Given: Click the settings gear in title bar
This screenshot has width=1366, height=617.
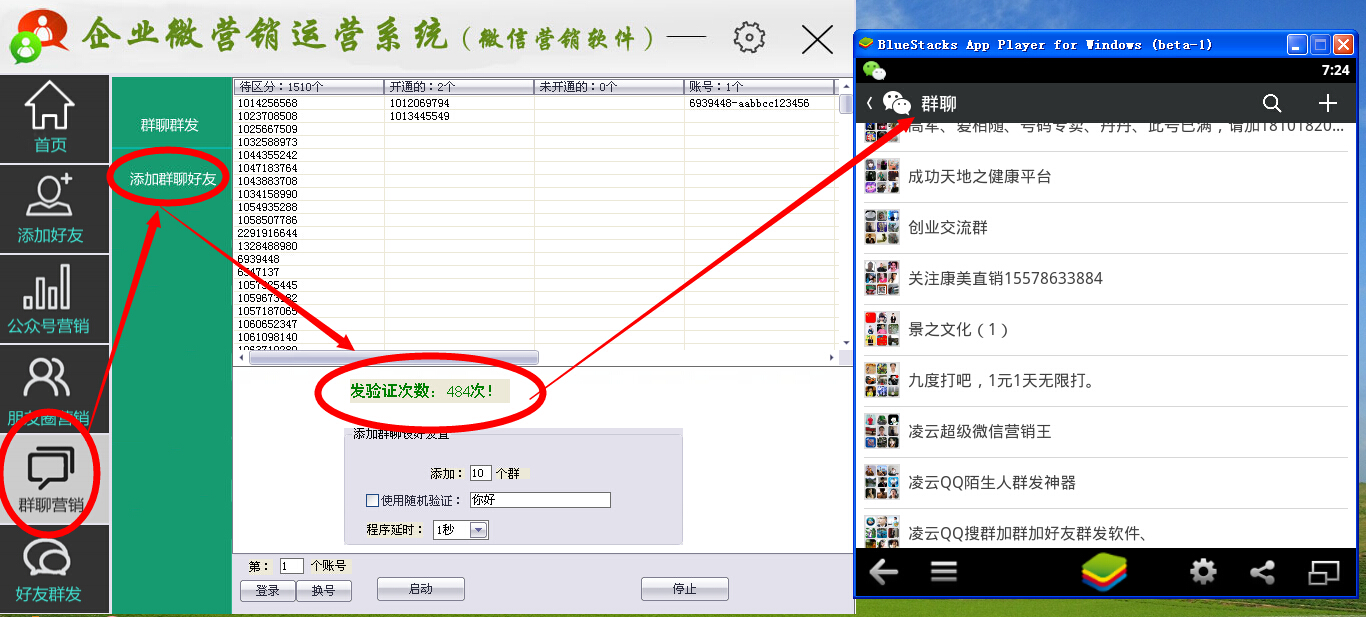Looking at the screenshot, I should coord(749,38).
